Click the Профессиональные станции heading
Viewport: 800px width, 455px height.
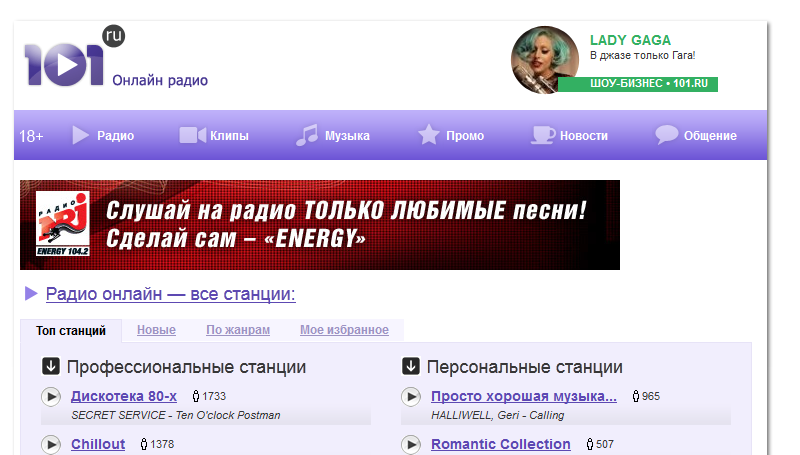tap(186, 367)
